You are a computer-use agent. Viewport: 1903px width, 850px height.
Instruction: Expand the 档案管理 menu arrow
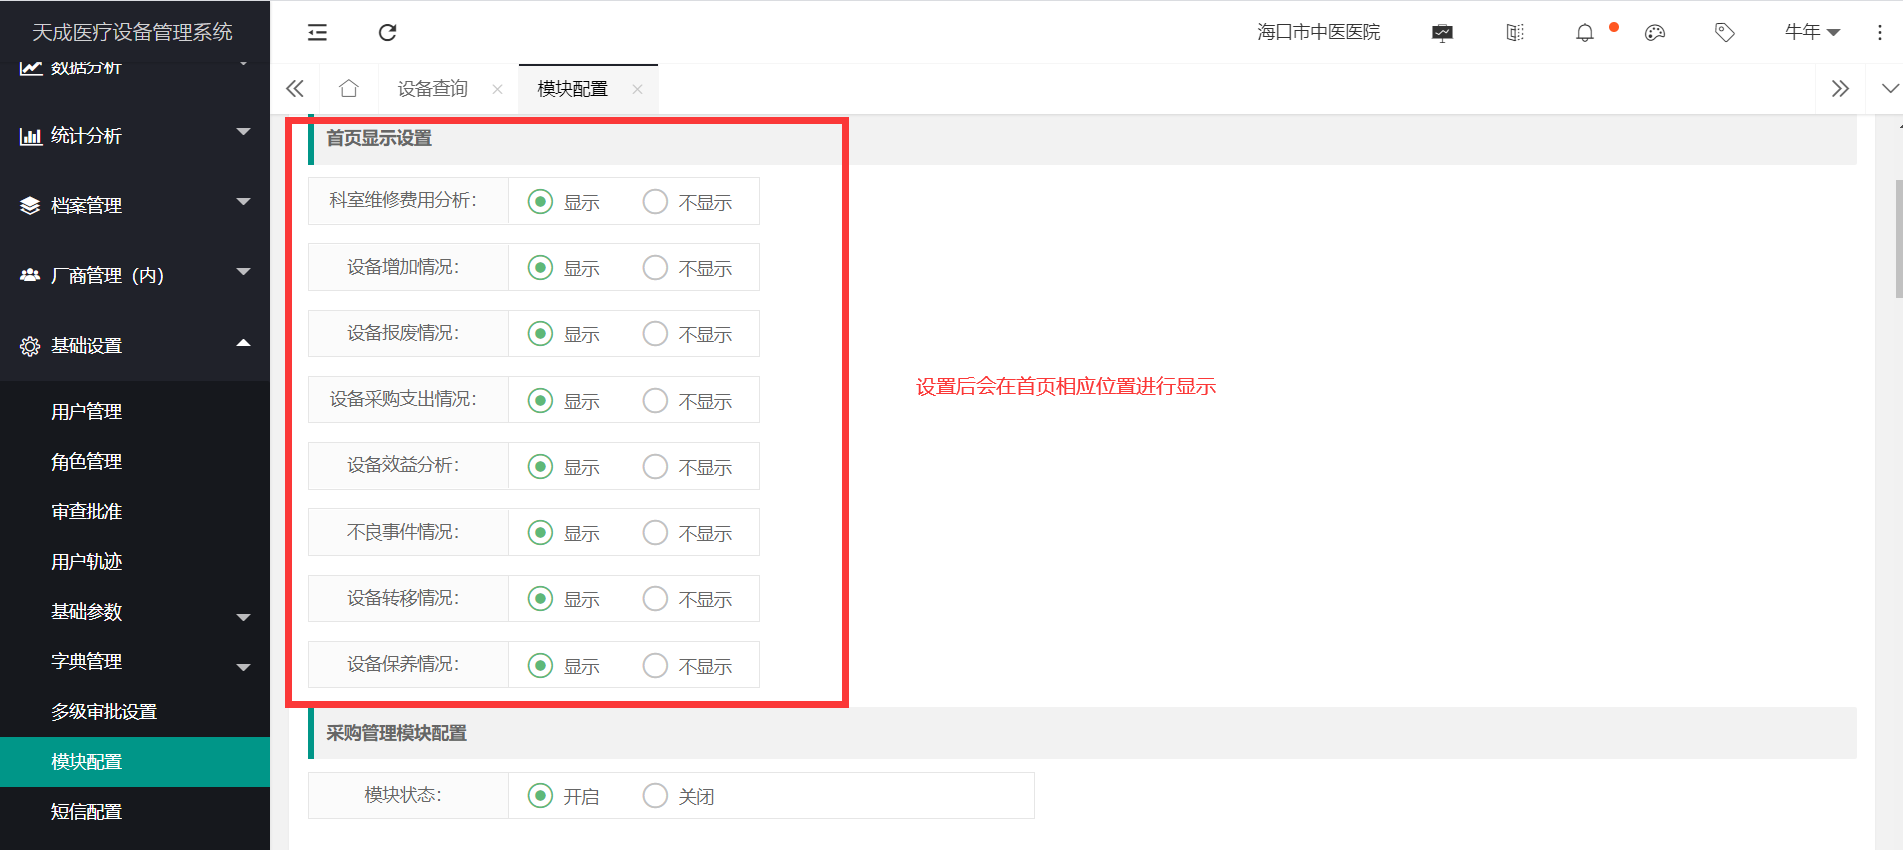pyautogui.click(x=243, y=202)
